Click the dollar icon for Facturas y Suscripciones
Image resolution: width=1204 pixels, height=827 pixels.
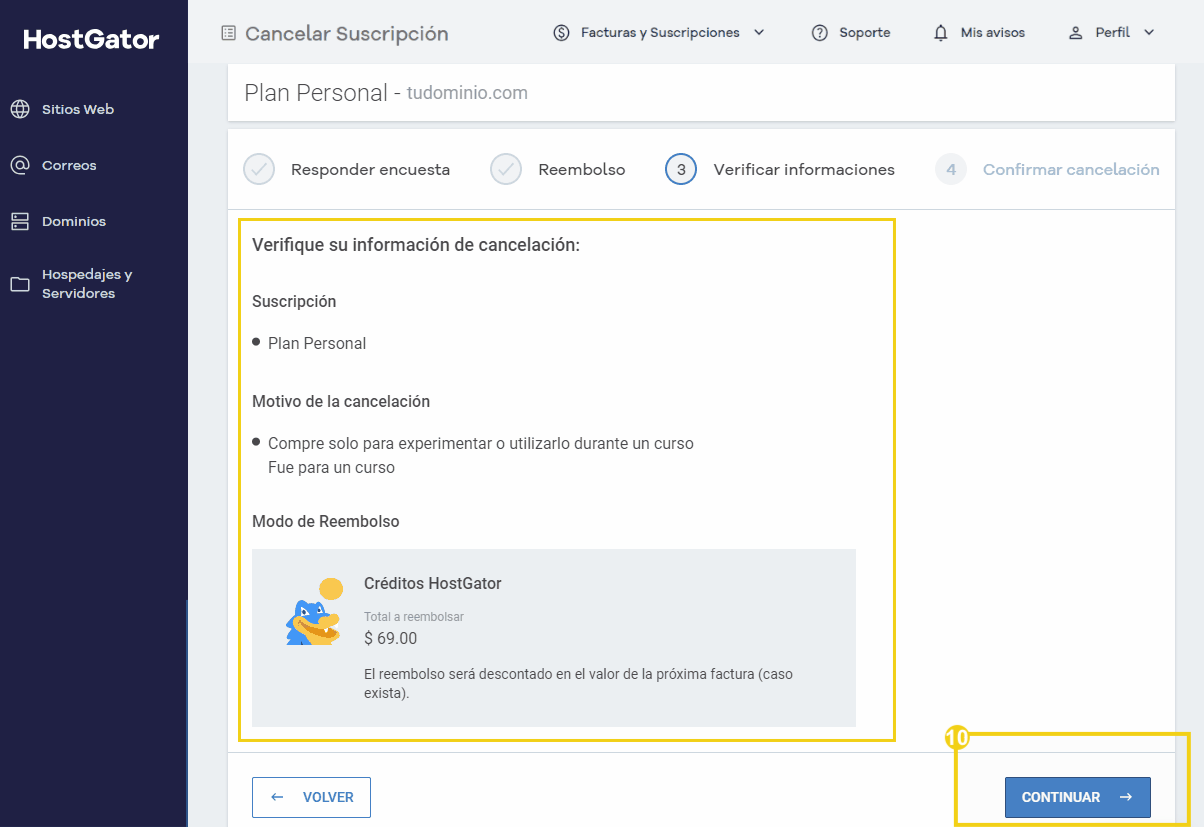point(561,33)
